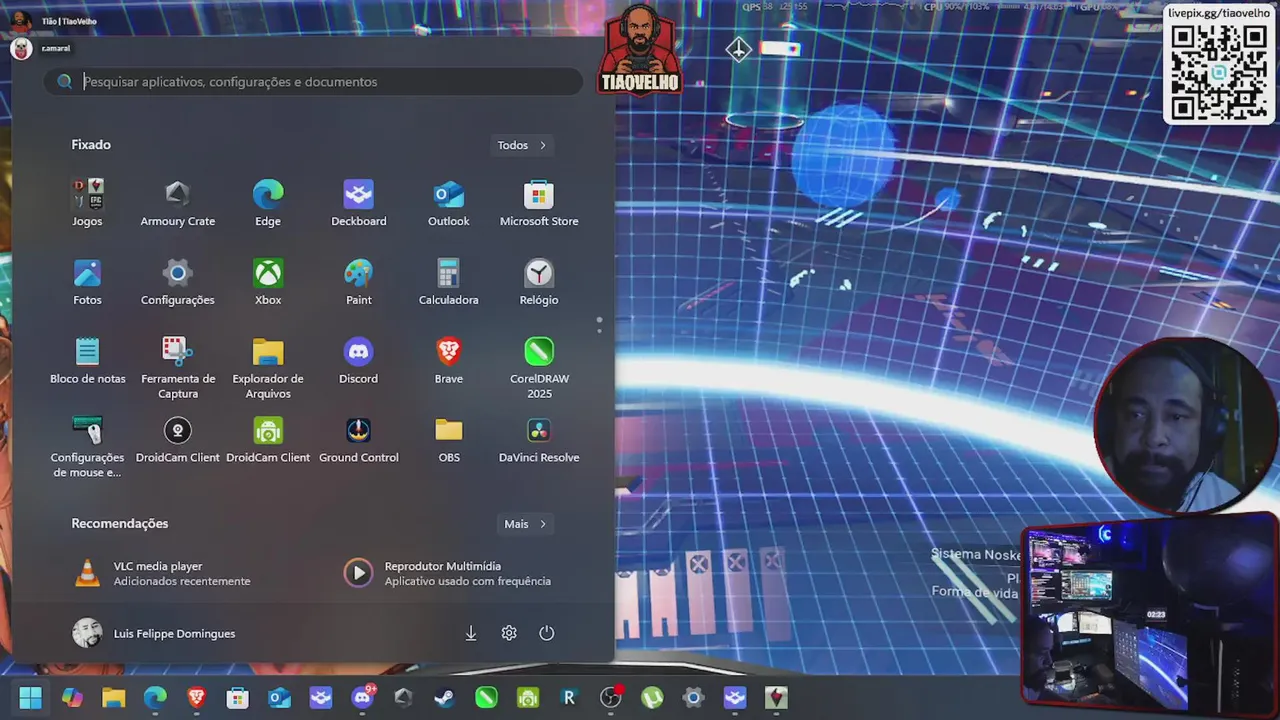This screenshot has width=1280, height=720.
Task: Open Outlook from the pinned apps grid
Action: (449, 203)
